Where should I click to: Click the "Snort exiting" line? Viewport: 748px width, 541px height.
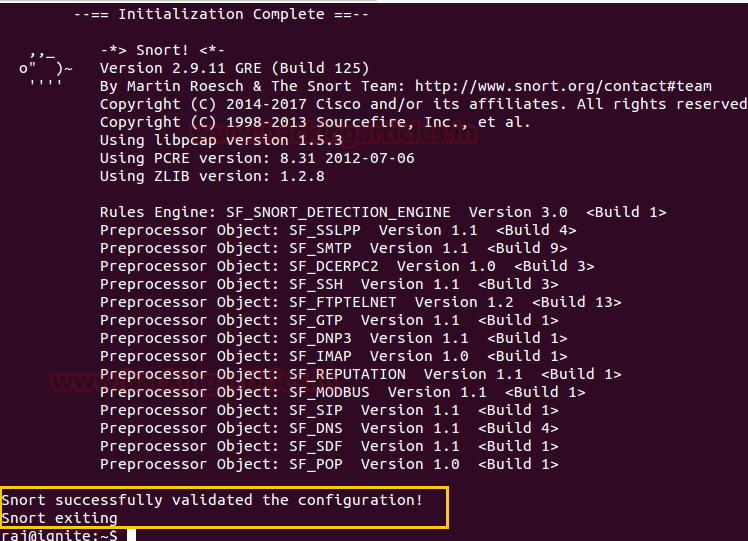59,517
